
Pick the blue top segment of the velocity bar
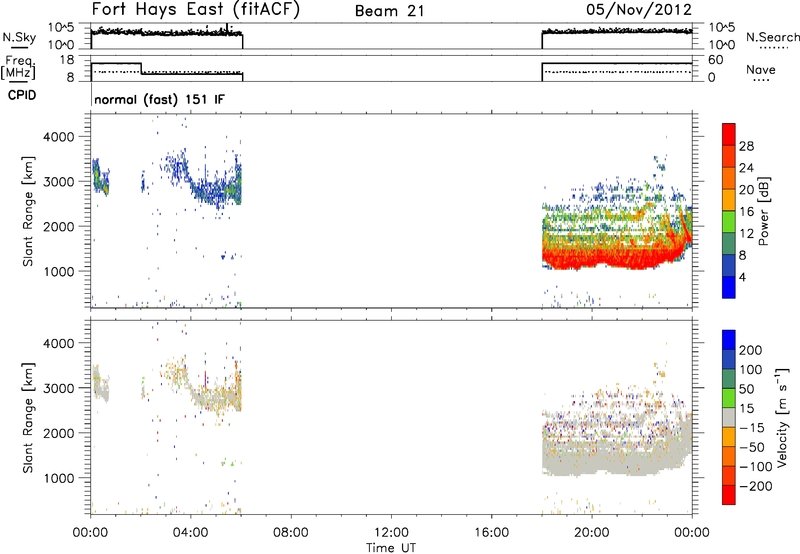coord(729,340)
